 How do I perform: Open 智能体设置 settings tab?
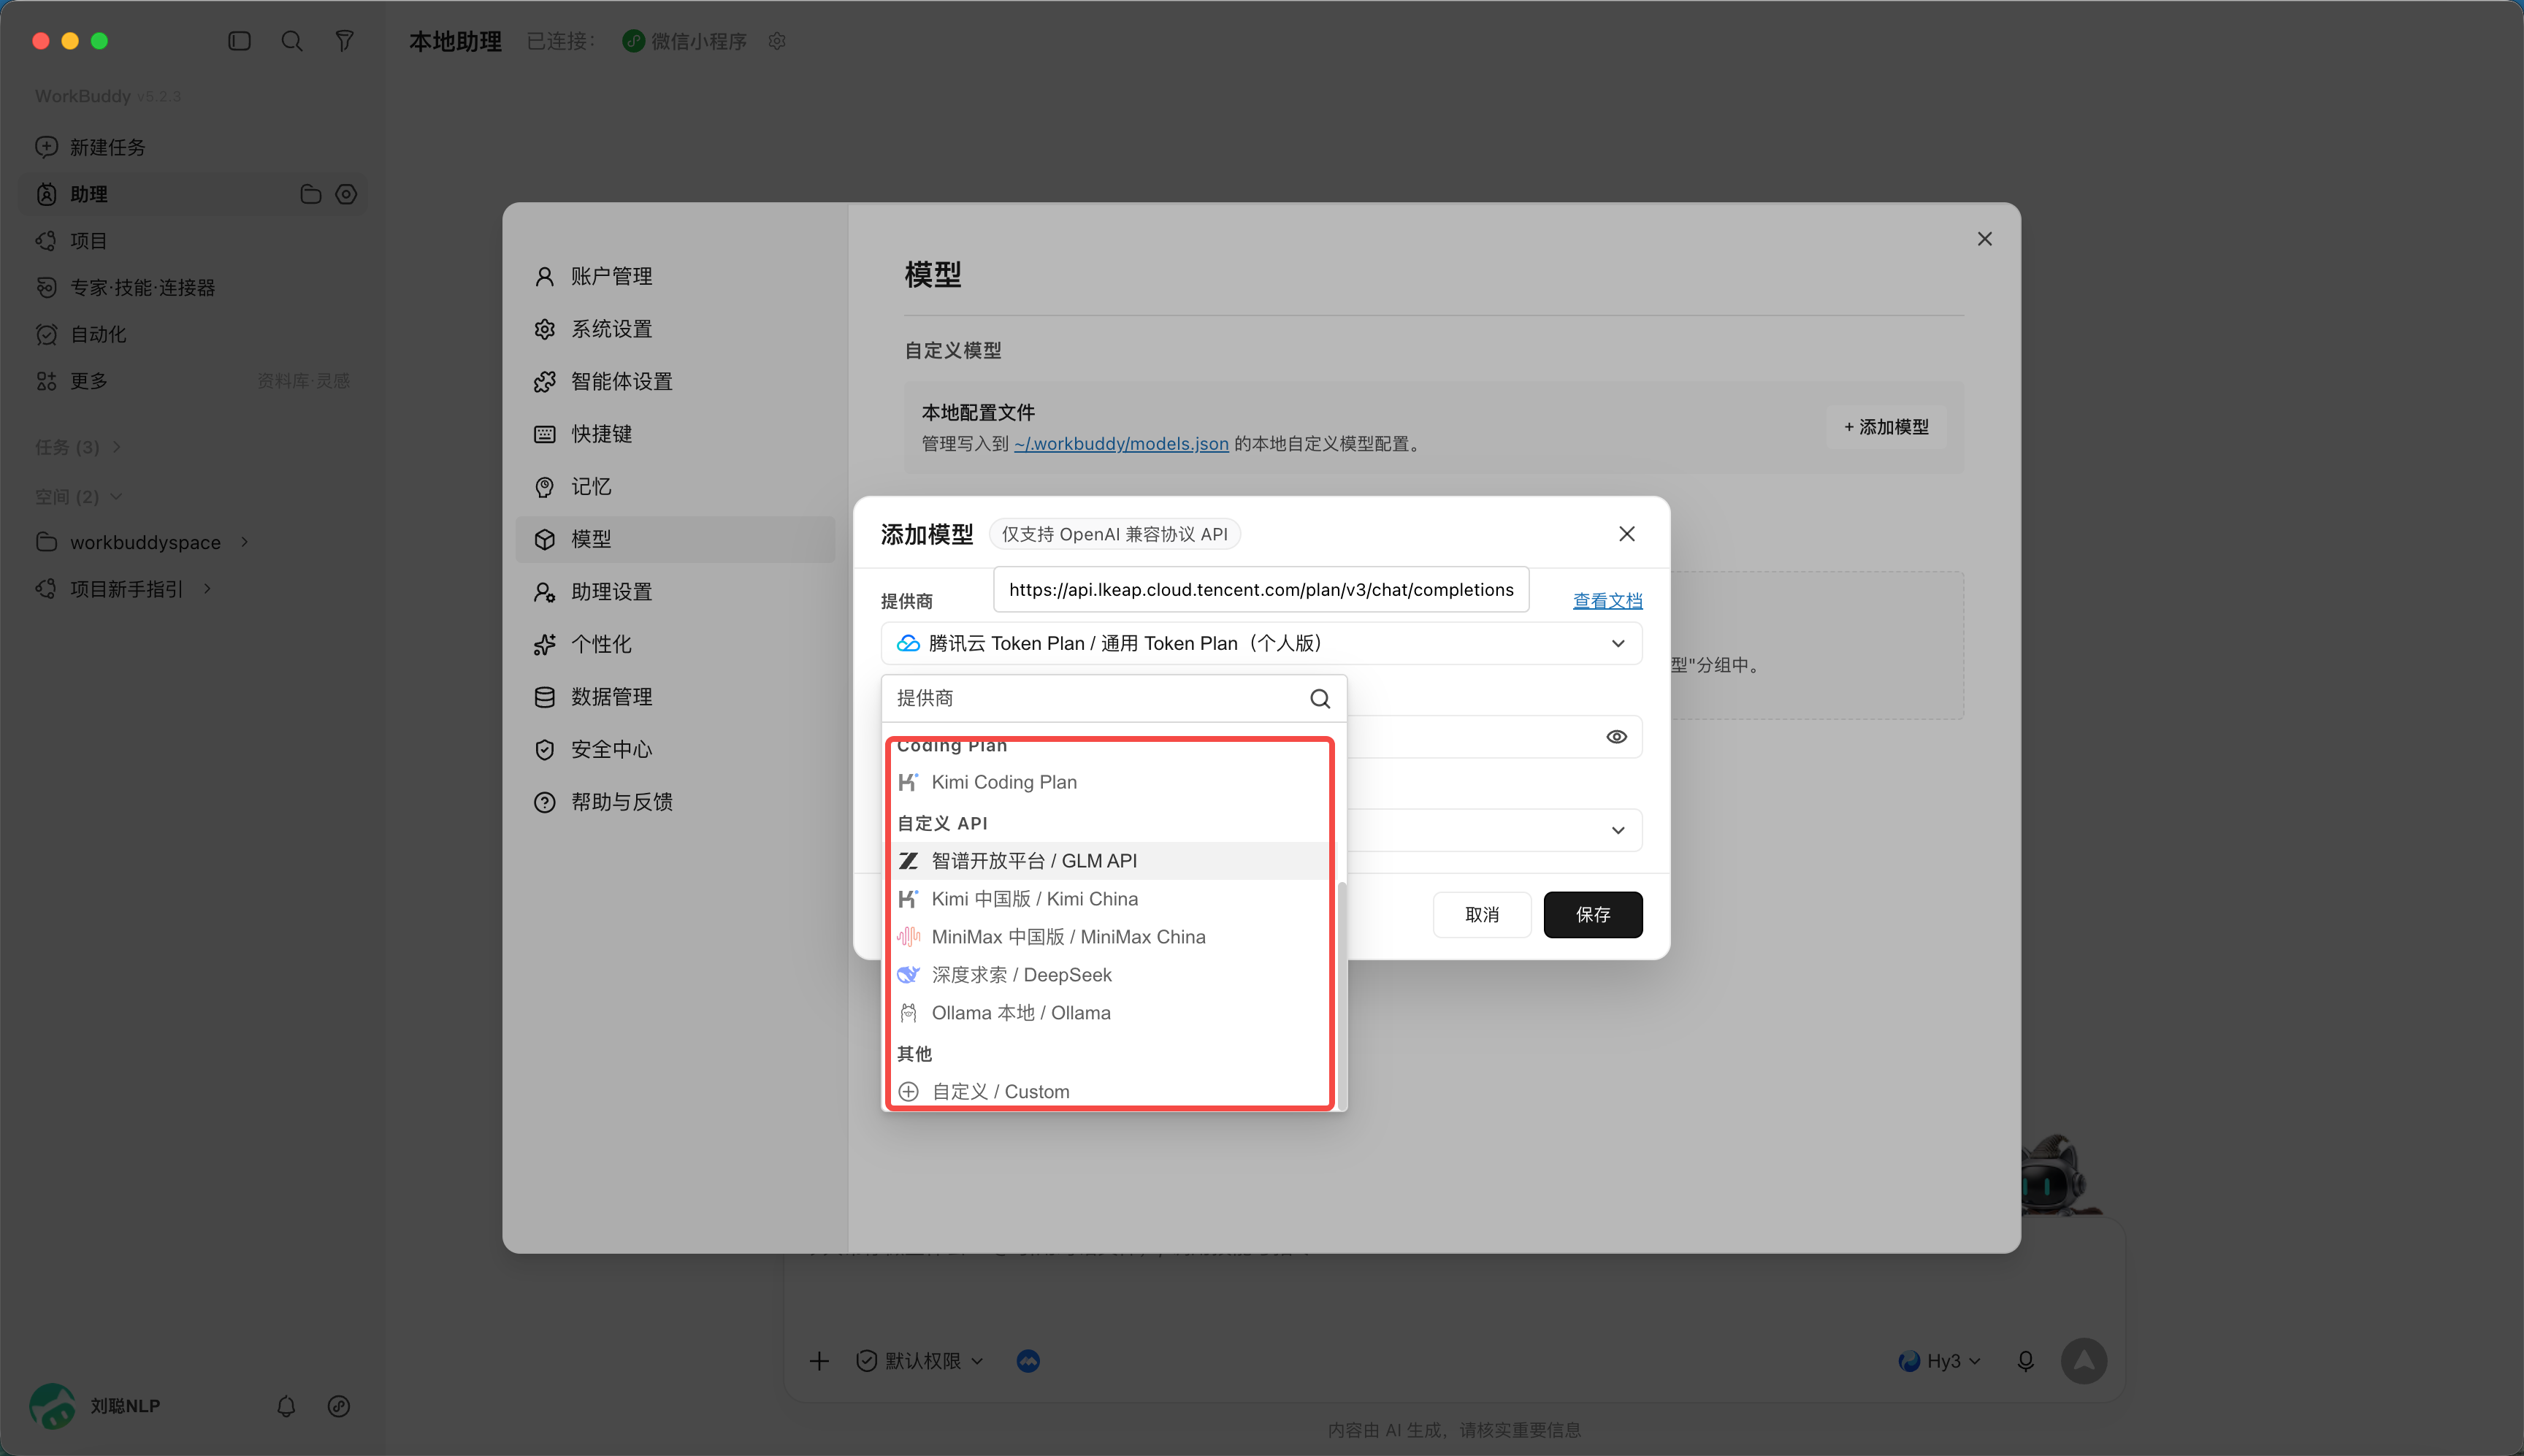tap(676, 381)
